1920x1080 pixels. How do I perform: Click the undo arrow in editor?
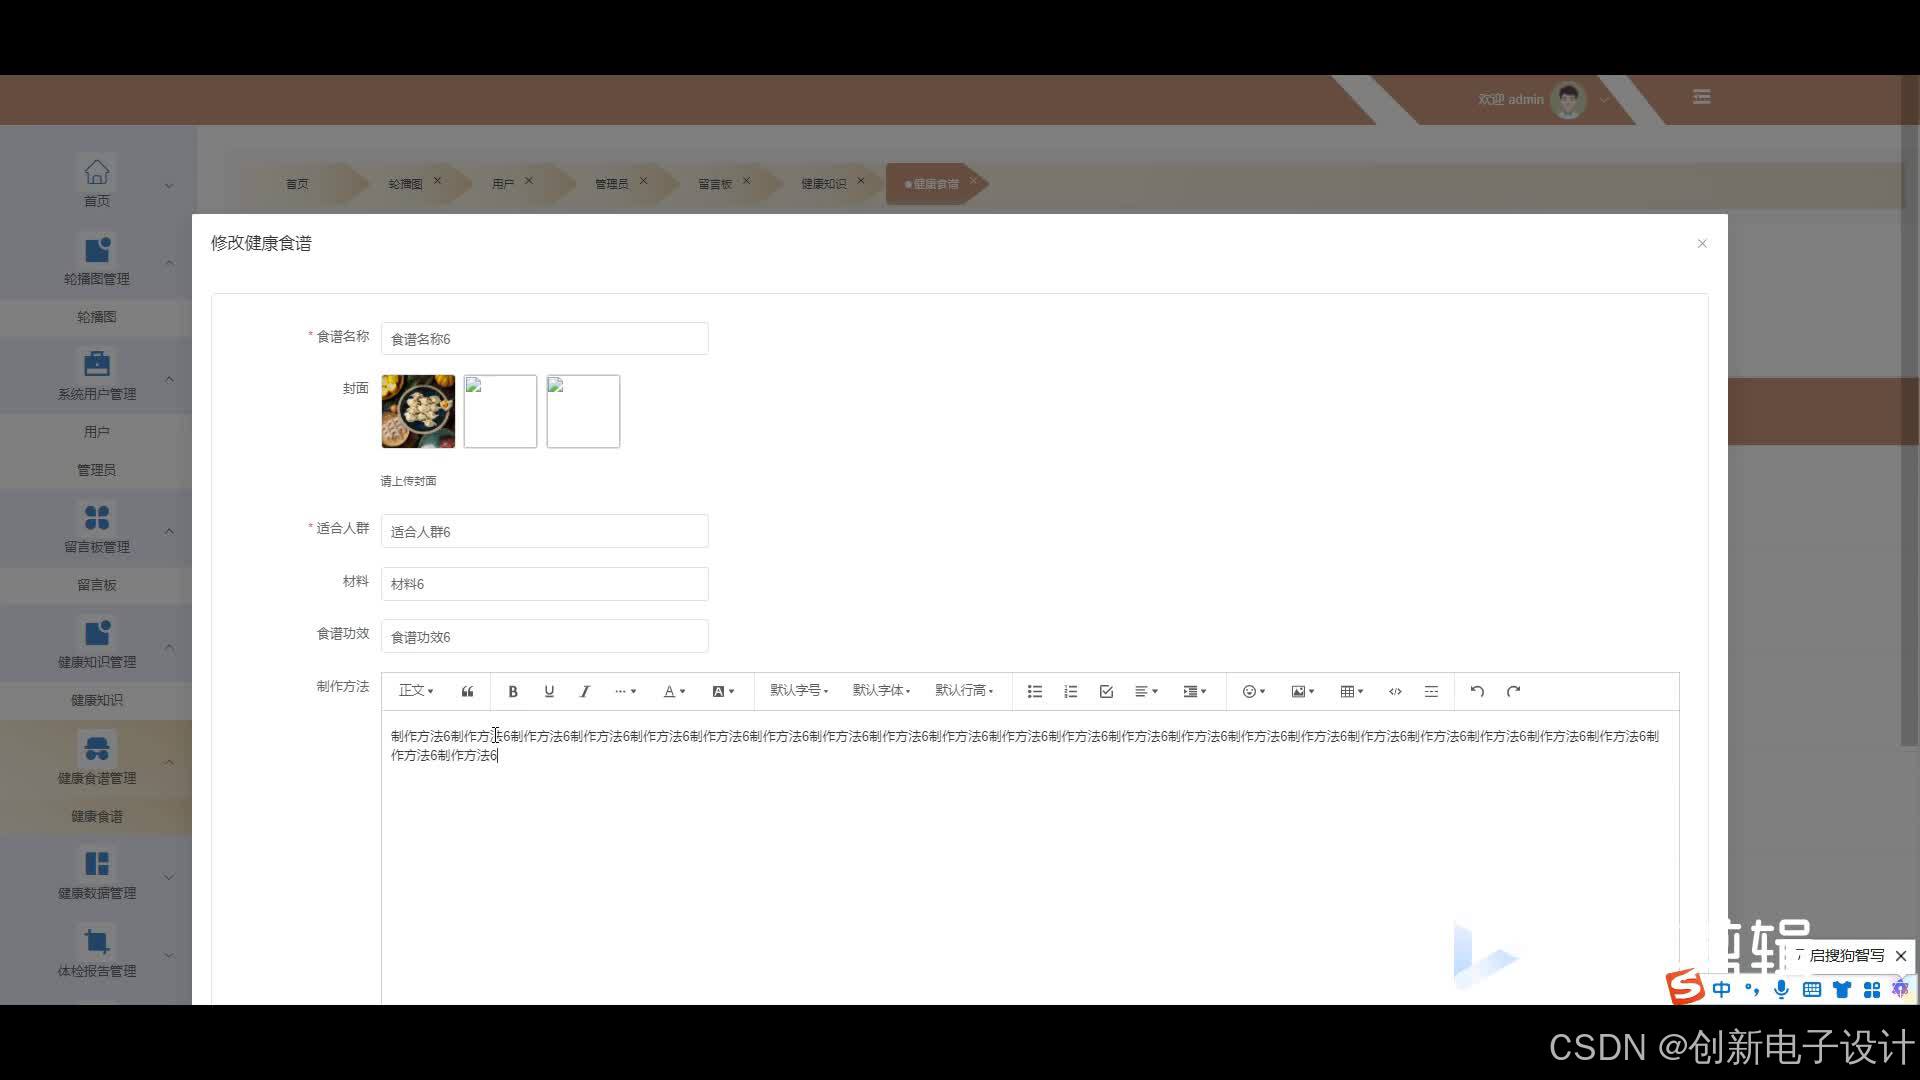1477,691
